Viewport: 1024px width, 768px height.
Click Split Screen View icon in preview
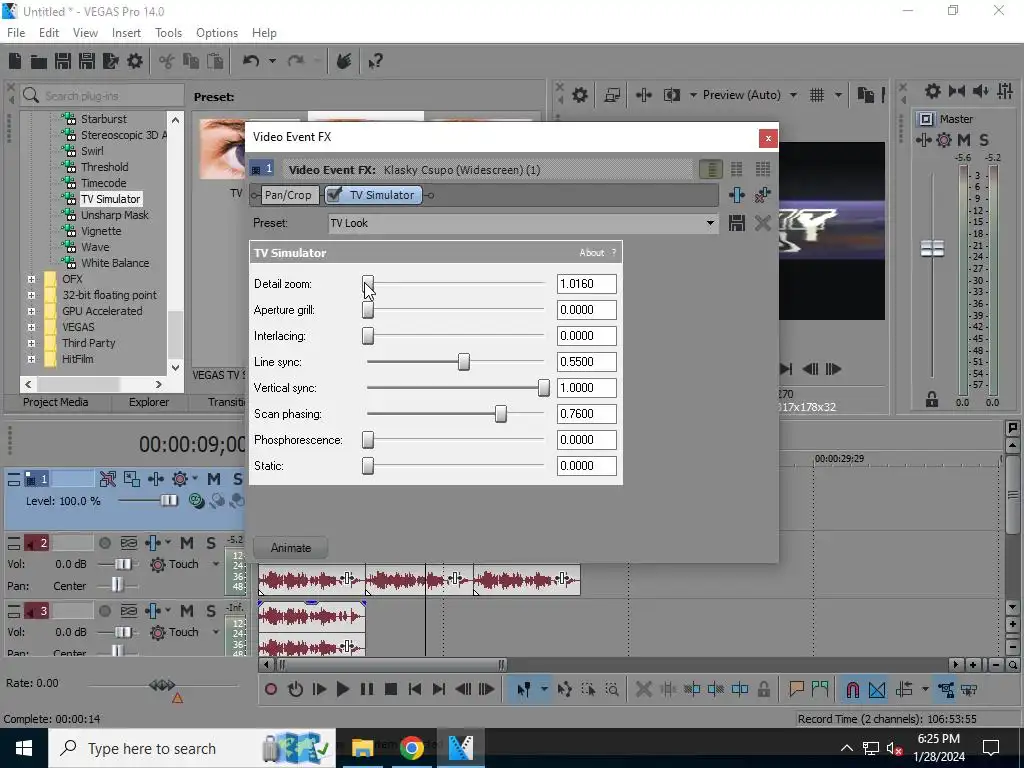pyautogui.click(x=672, y=95)
